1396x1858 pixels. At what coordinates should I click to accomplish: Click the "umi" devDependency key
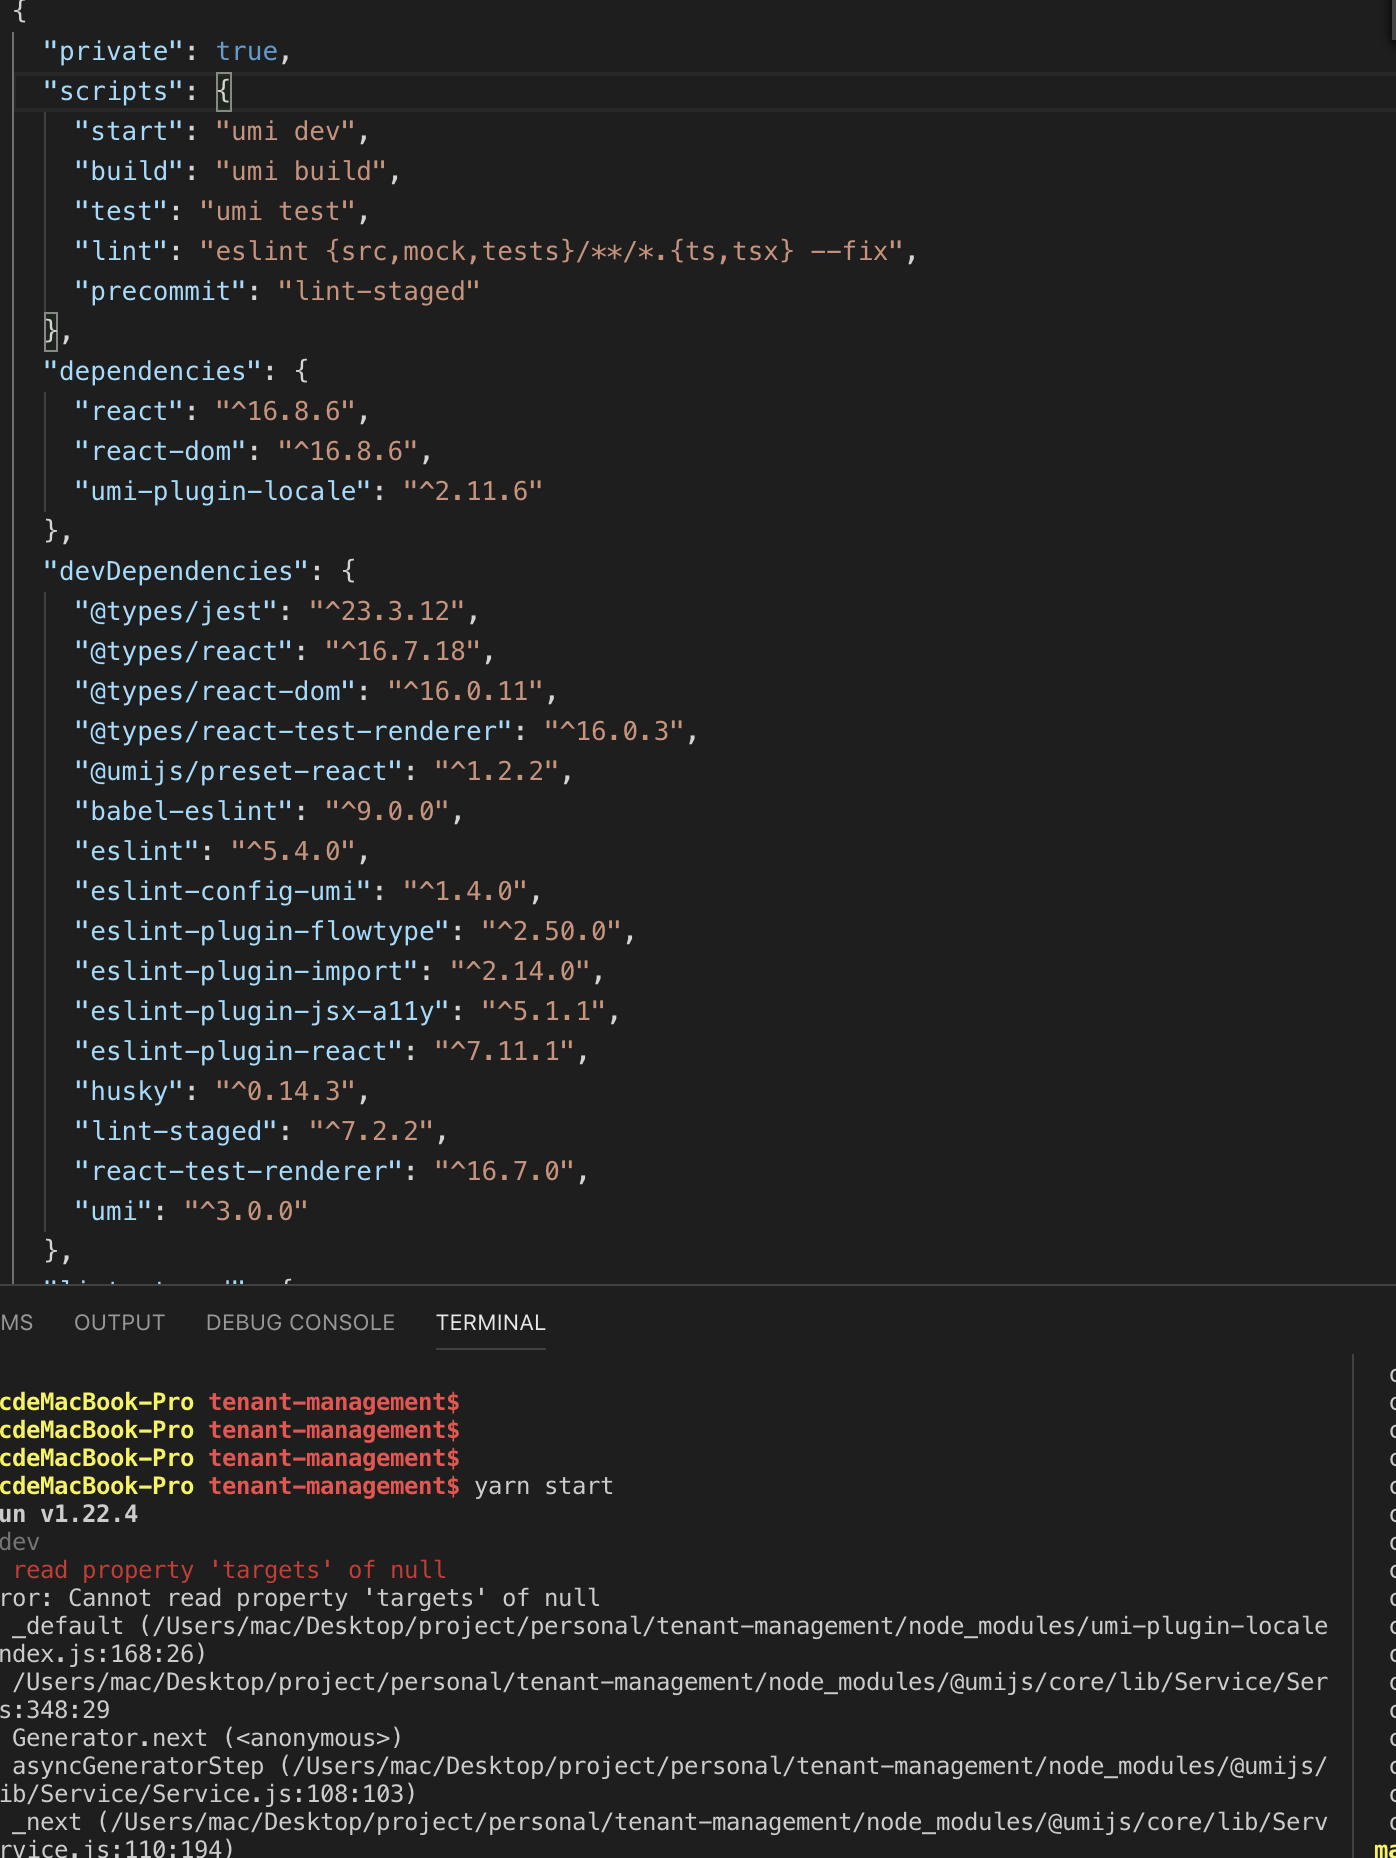[114, 1211]
